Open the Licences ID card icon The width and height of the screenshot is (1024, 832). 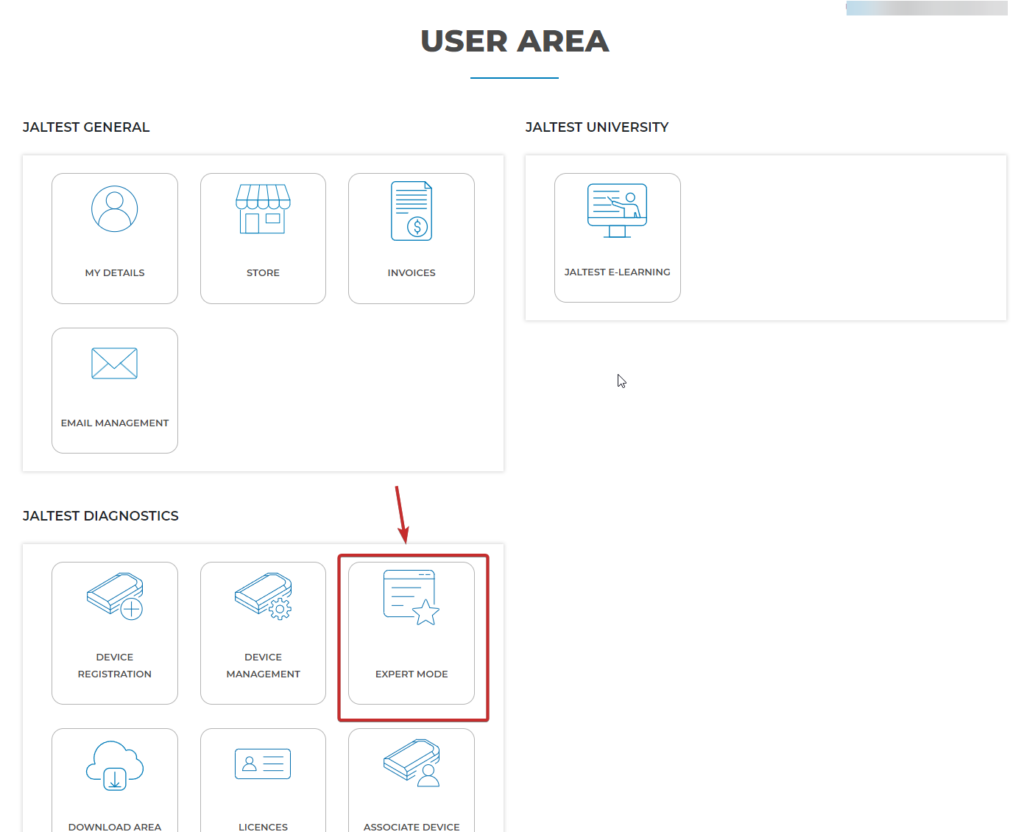click(x=263, y=763)
